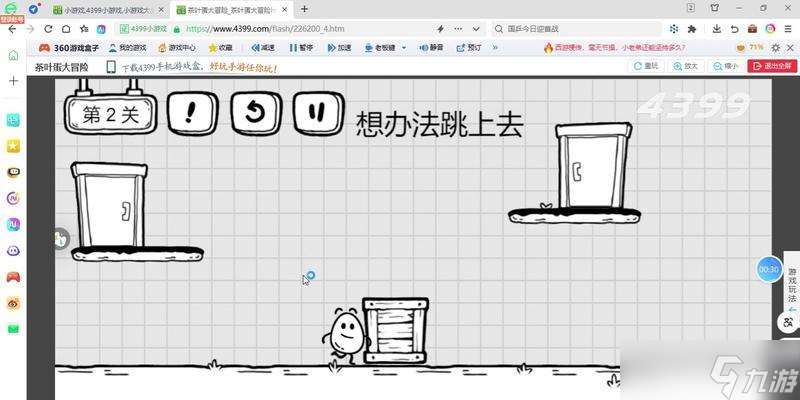The image size is (800, 400).
Task: Open the toolbox briefcase icon
Action: click(753, 29)
